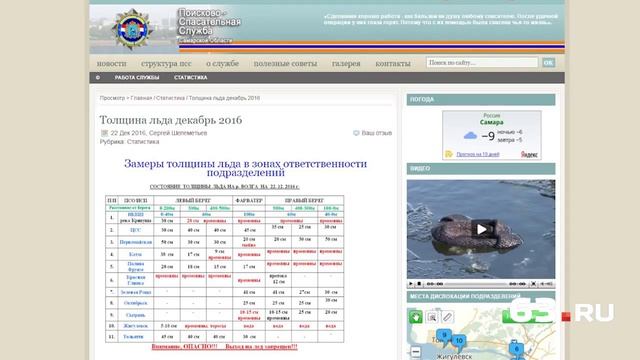Open the Ваш отзыв link
The width and height of the screenshot is (640, 360).
point(376,133)
